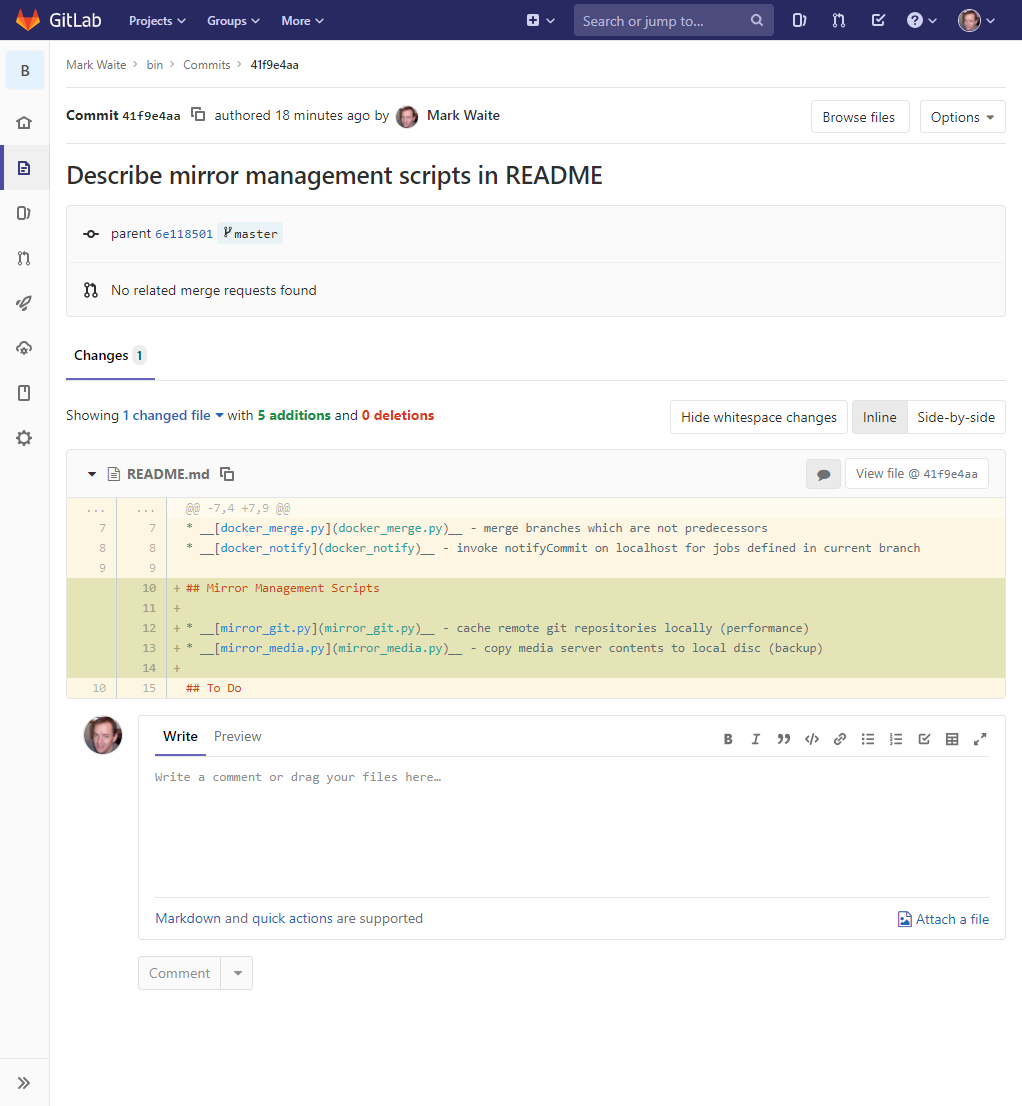
Task: Hide whitespace changes in diff
Action: tap(758, 417)
